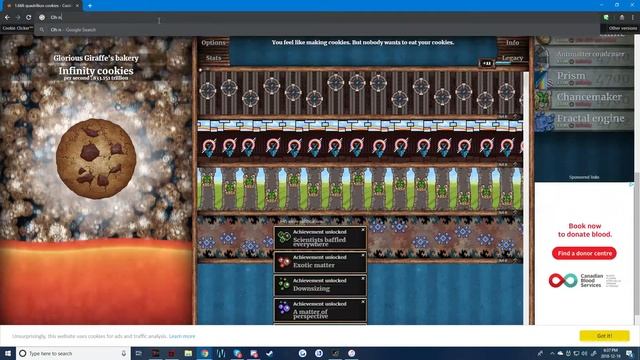Click the taskbar 'Type here to search' box
Image resolution: width=640 pixels, height=360 pixels.
tap(73, 353)
